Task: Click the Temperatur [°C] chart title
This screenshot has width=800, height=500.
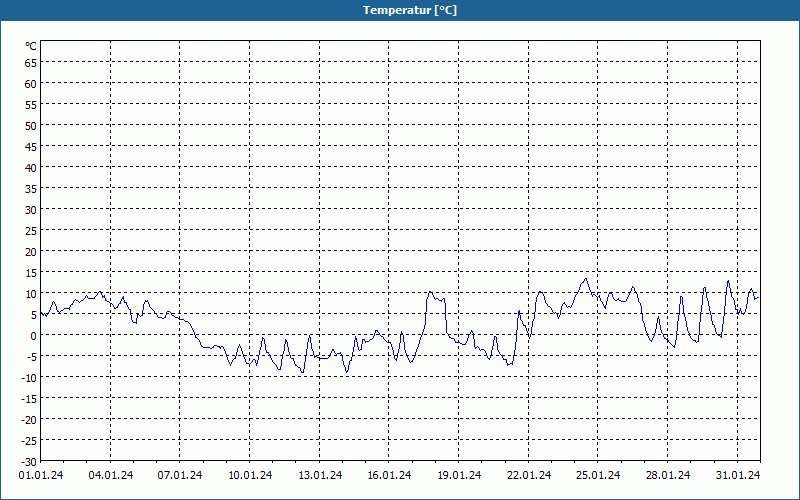Action: tap(410, 10)
